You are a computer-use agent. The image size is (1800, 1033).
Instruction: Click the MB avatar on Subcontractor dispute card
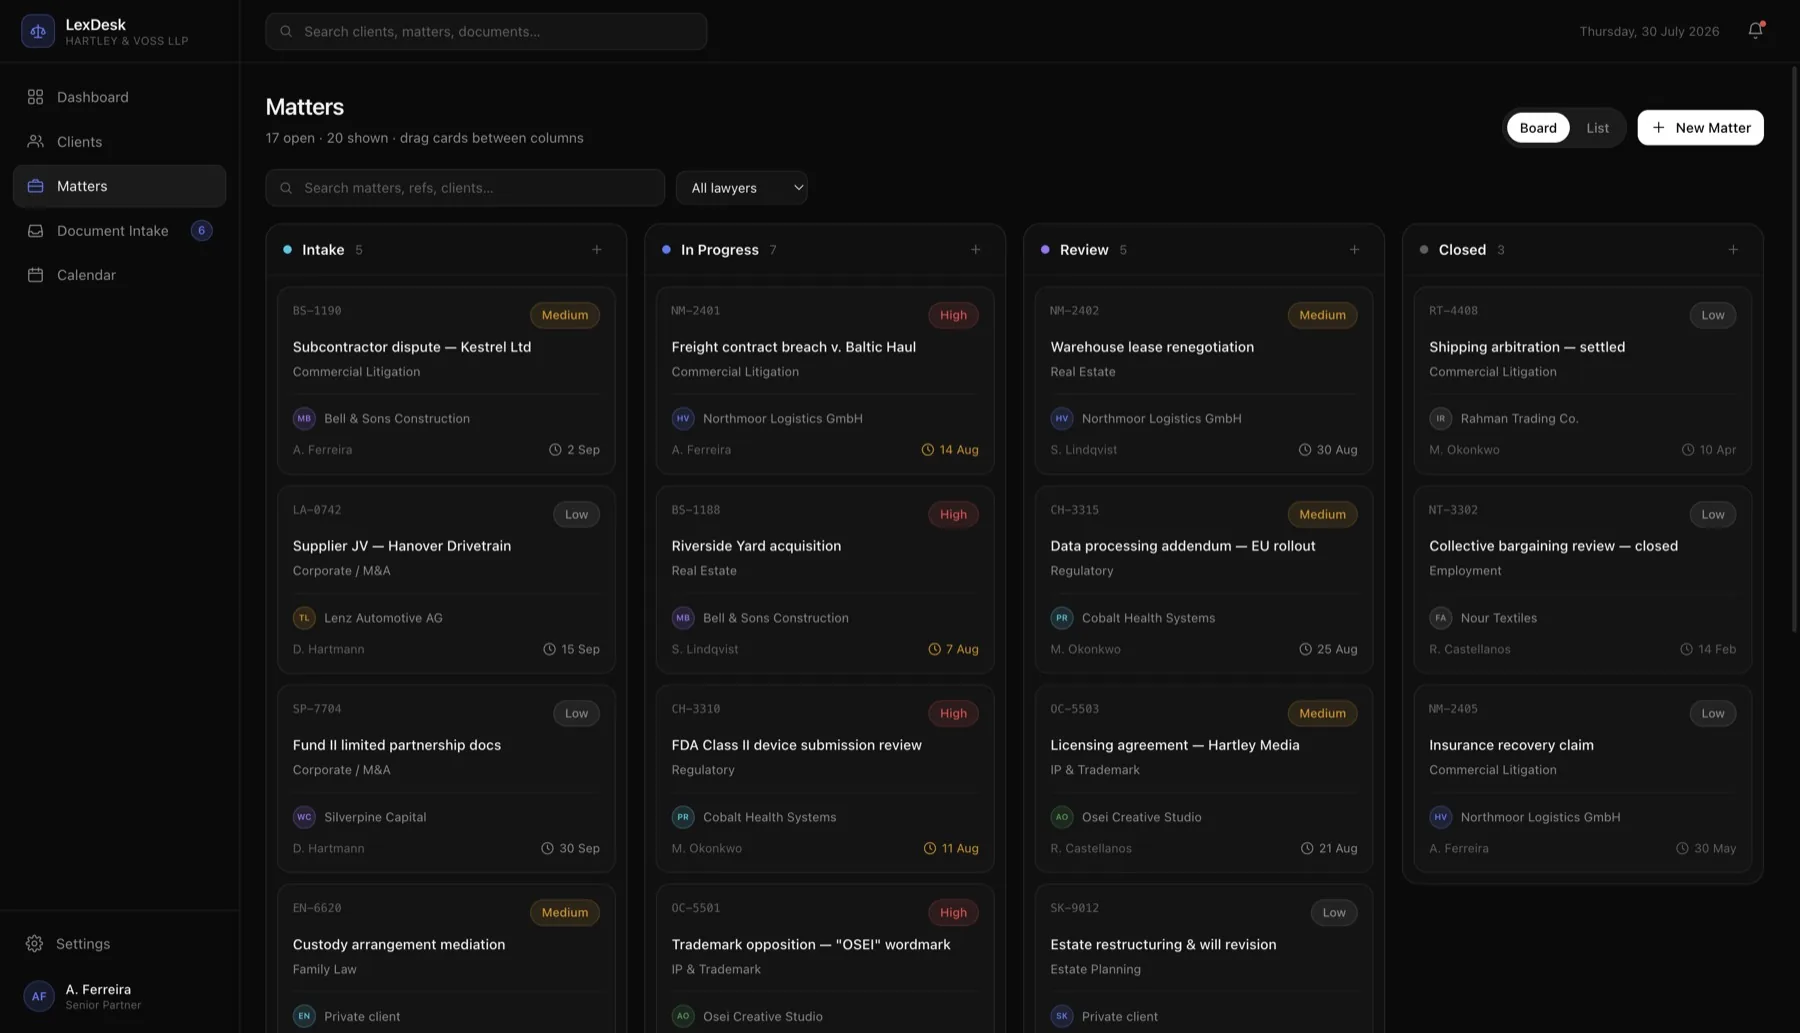coord(304,419)
